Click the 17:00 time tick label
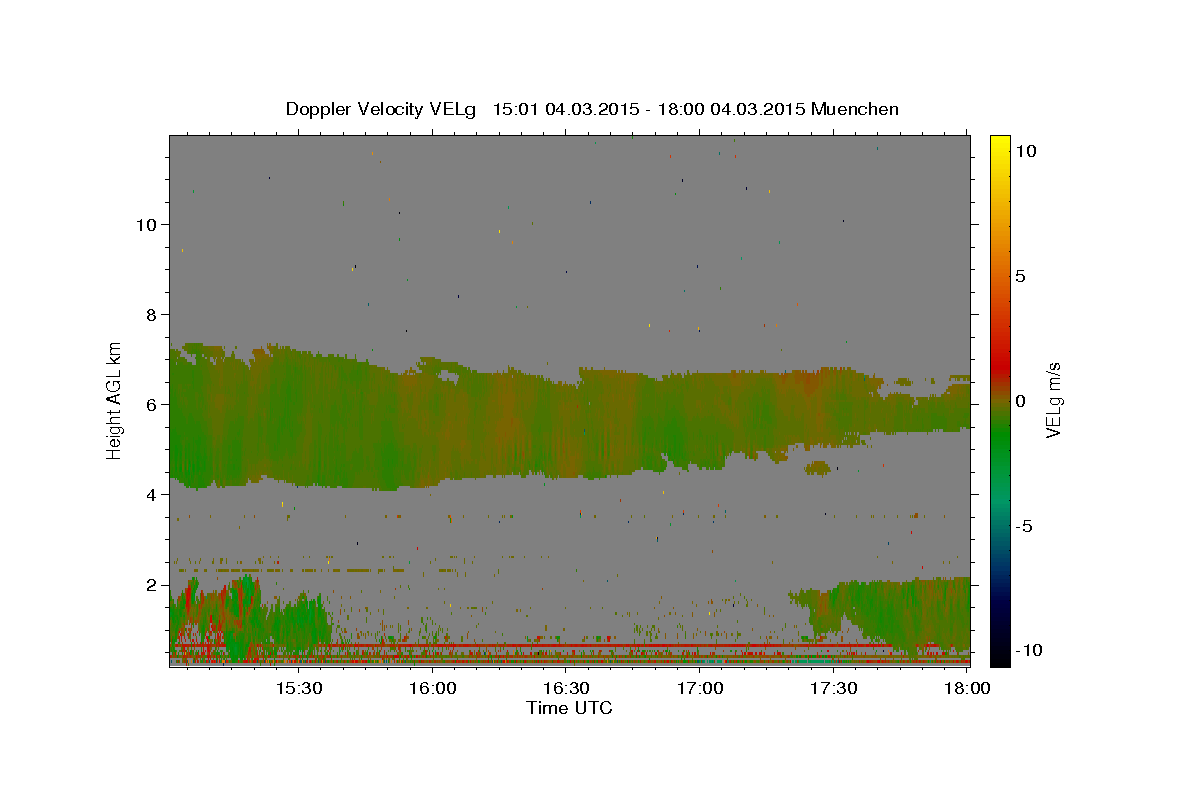This screenshot has width=1200, height=800. [700, 689]
